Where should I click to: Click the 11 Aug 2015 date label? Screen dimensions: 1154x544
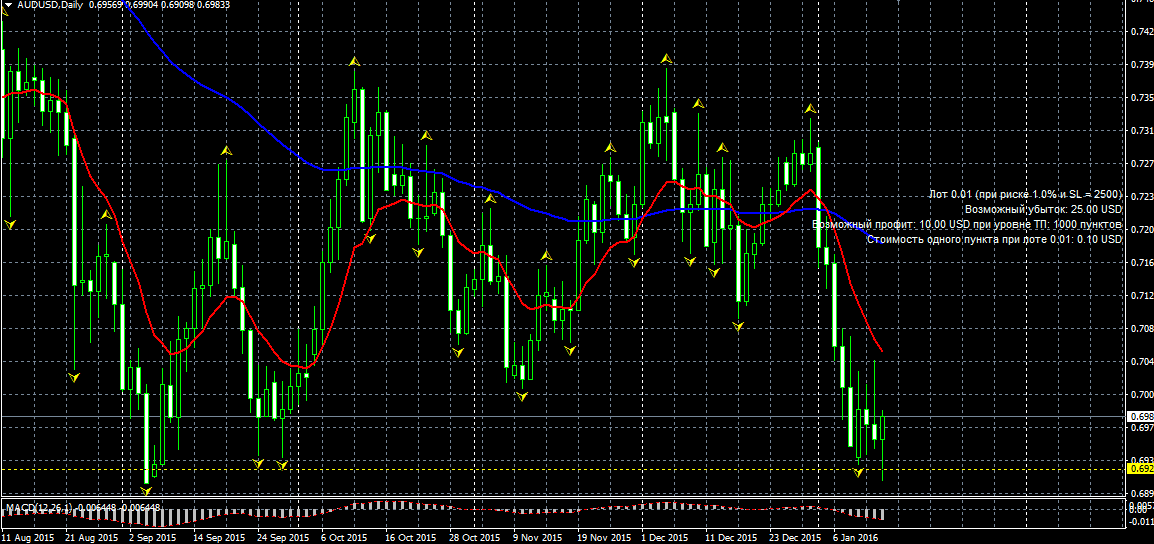tap(28, 538)
